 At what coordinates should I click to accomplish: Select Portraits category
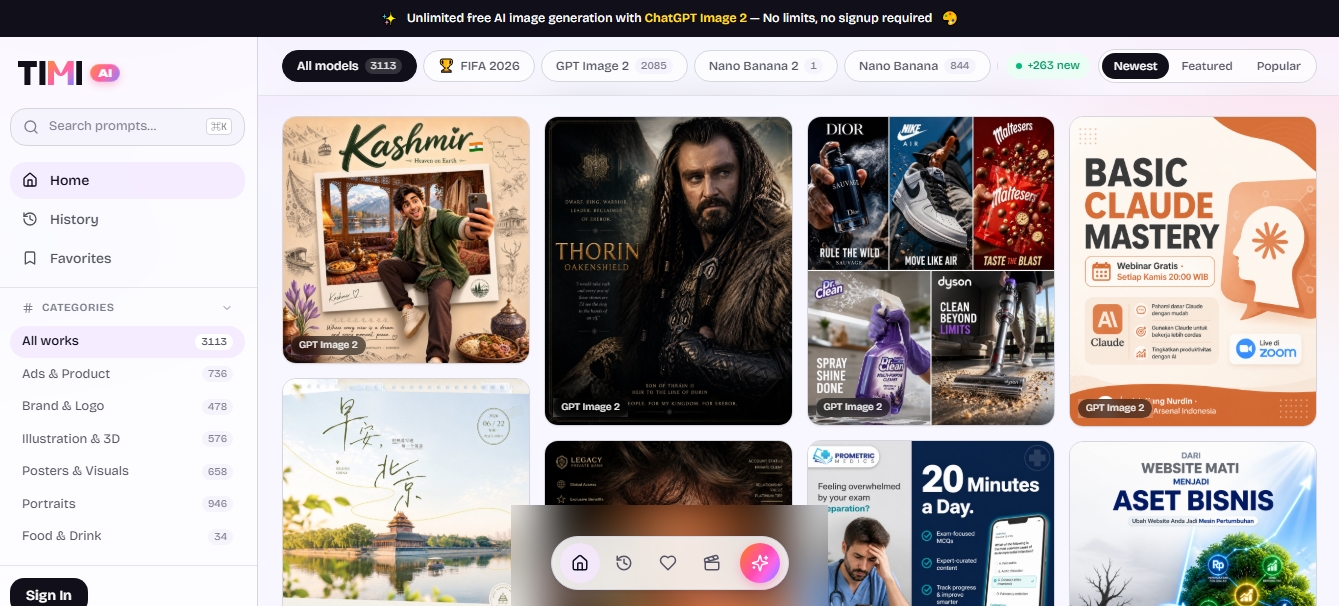127,504
